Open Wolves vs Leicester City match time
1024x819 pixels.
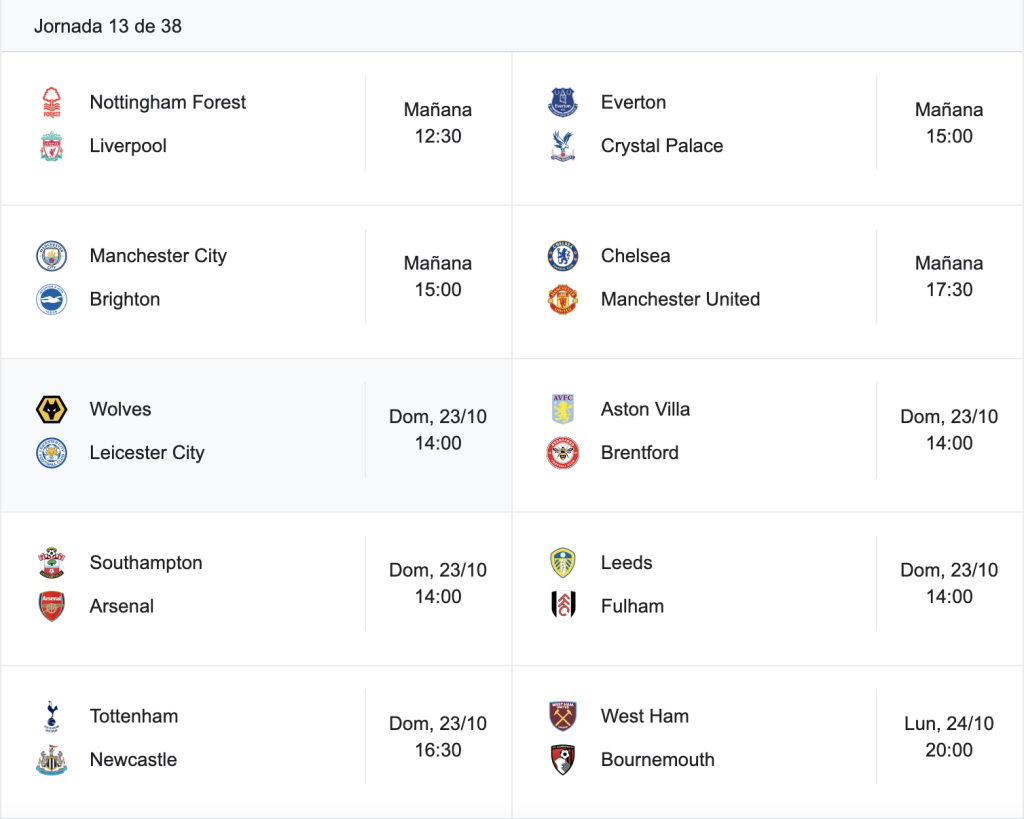(x=438, y=430)
